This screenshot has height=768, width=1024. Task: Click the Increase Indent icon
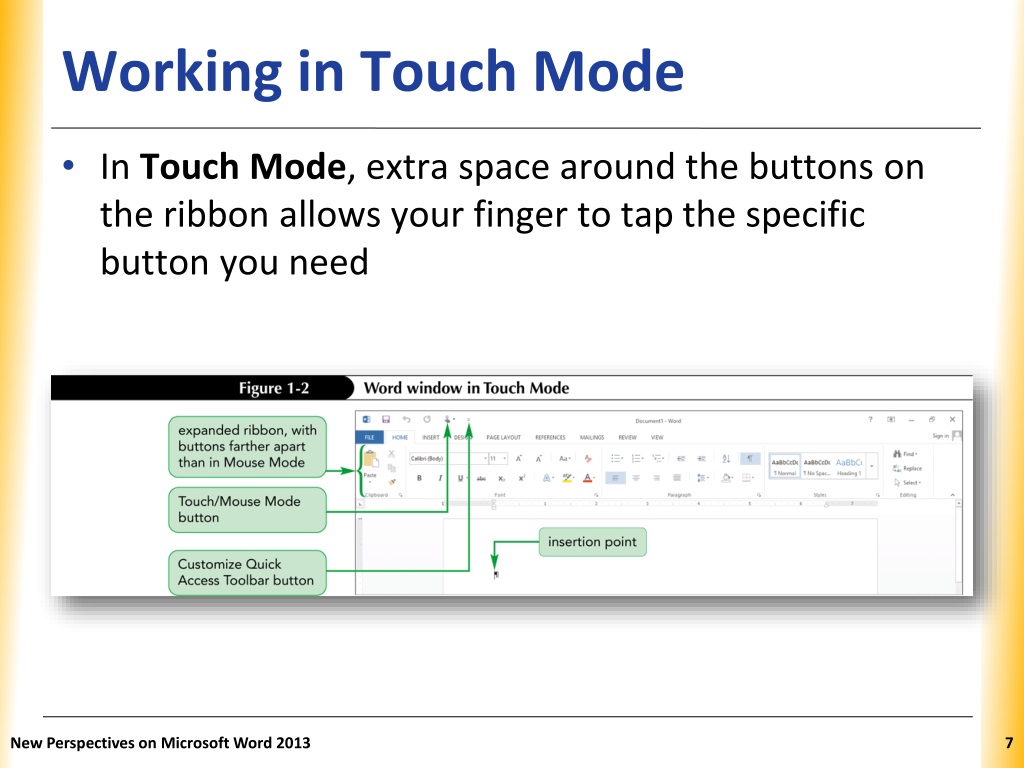click(701, 458)
